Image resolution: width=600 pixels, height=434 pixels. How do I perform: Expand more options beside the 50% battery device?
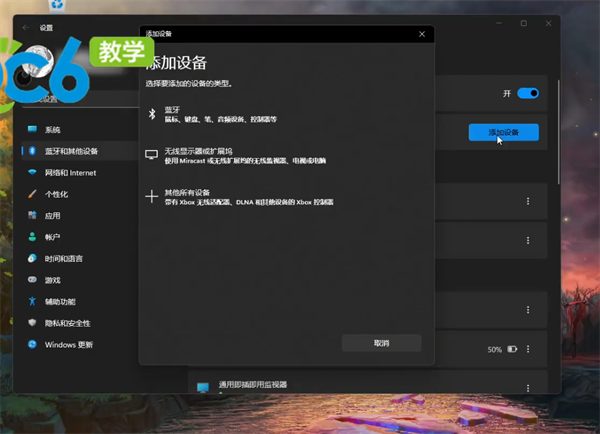pos(528,349)
